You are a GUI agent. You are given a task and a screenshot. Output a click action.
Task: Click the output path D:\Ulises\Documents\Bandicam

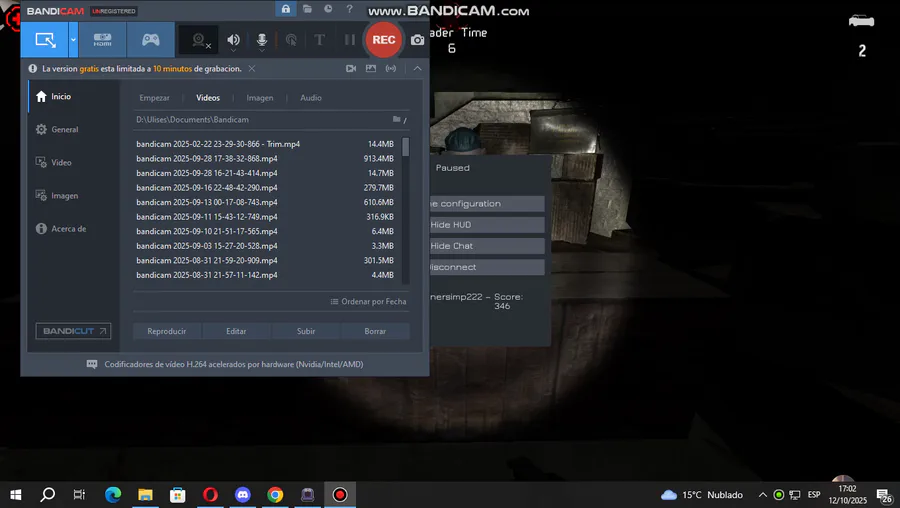(192, 119)
